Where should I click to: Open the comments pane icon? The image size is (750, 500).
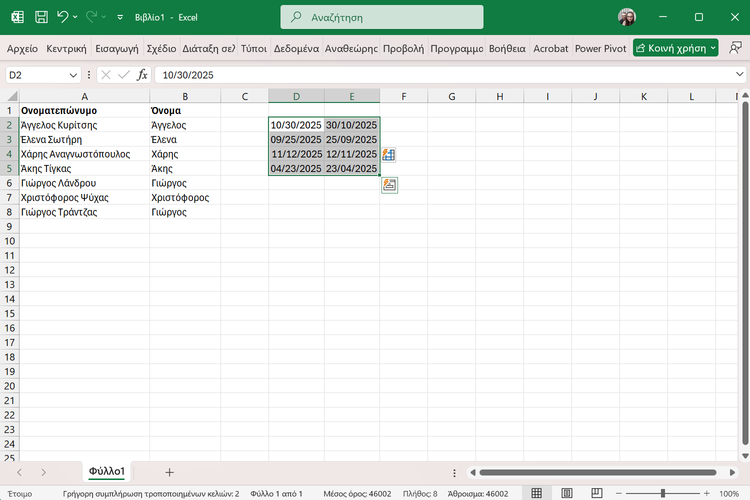point(736,47)
